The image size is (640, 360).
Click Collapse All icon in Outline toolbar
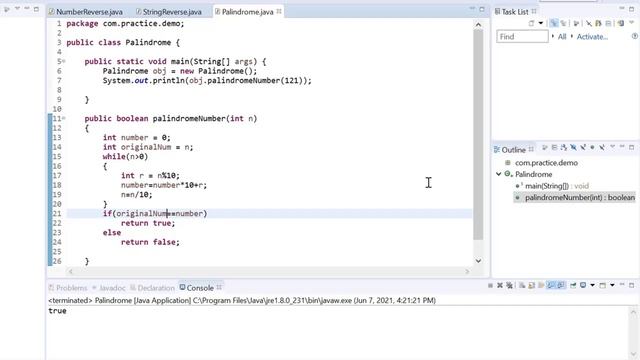point(555,148)
